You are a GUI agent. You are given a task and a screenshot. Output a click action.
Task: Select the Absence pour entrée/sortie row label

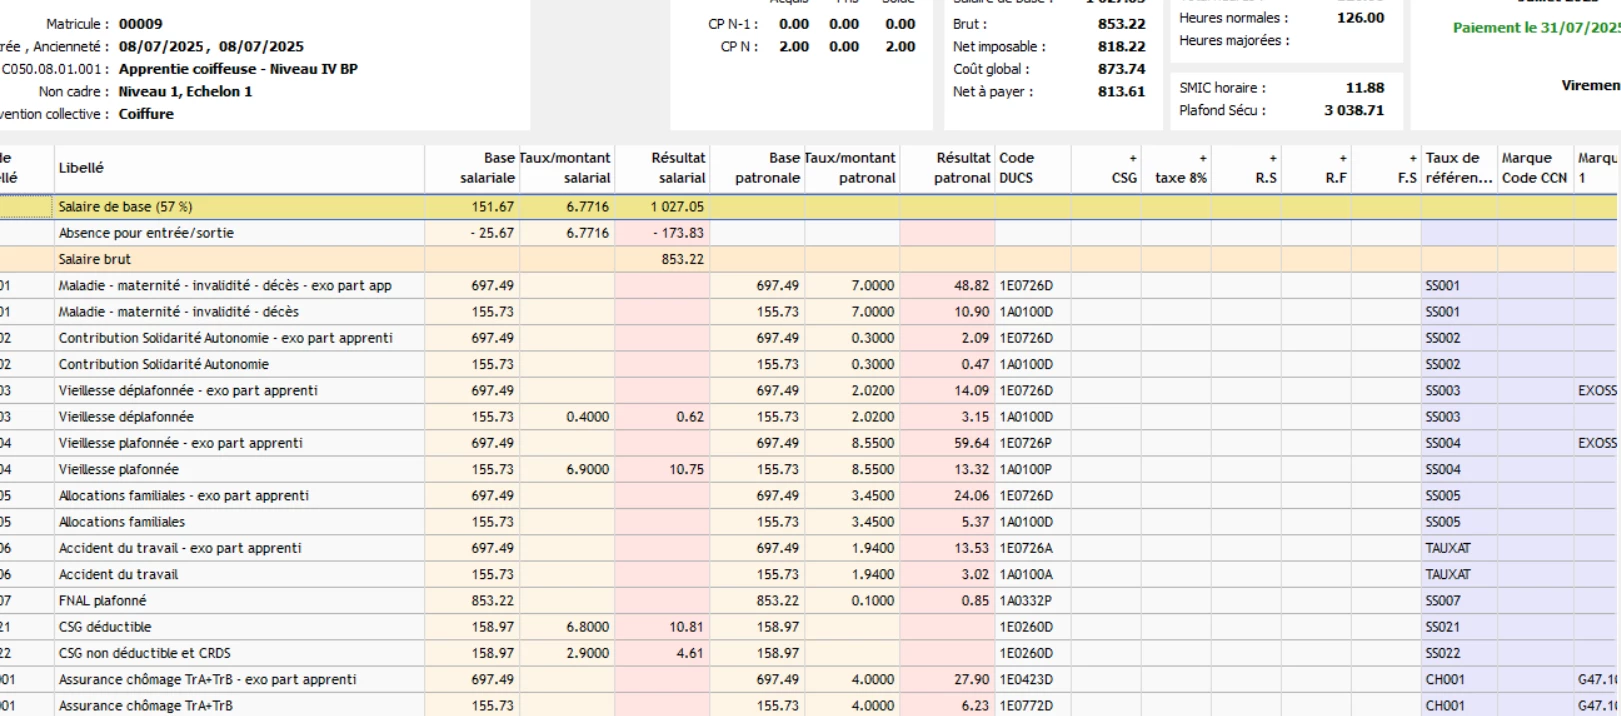(146, 233)
